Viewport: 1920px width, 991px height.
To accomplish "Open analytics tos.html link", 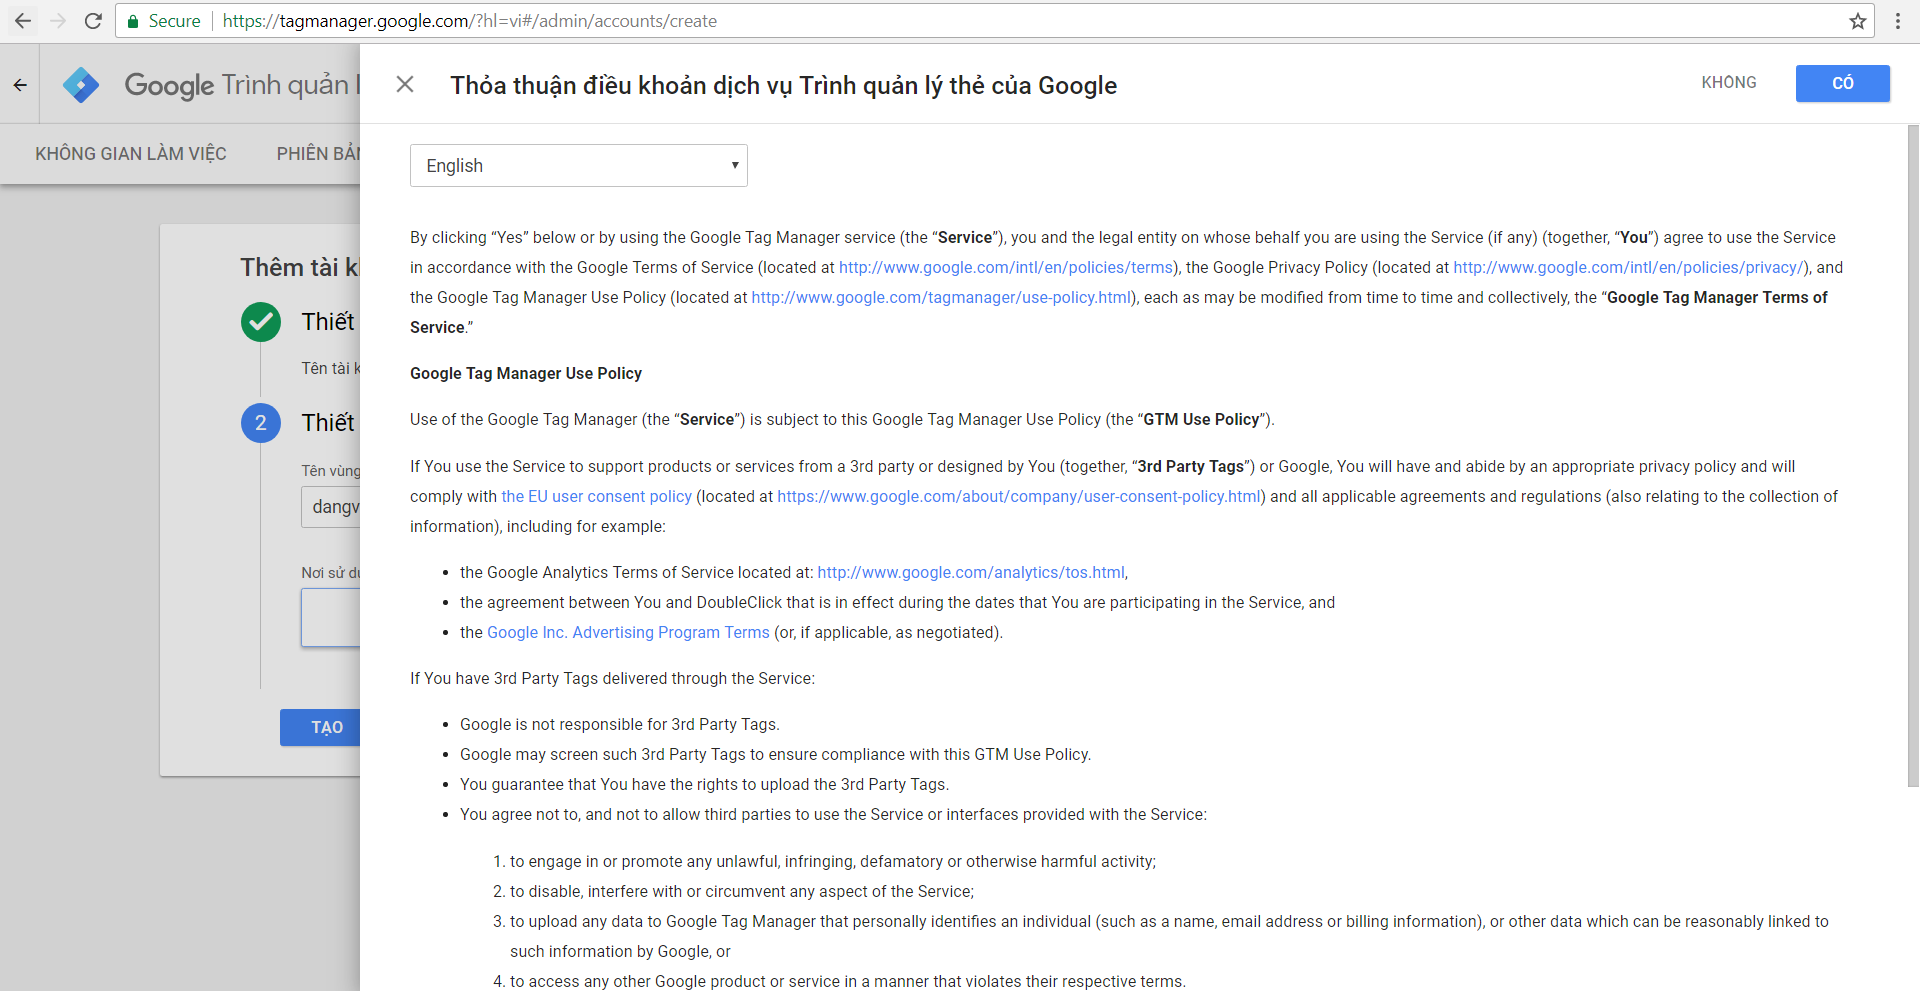I will coord(971,572).
